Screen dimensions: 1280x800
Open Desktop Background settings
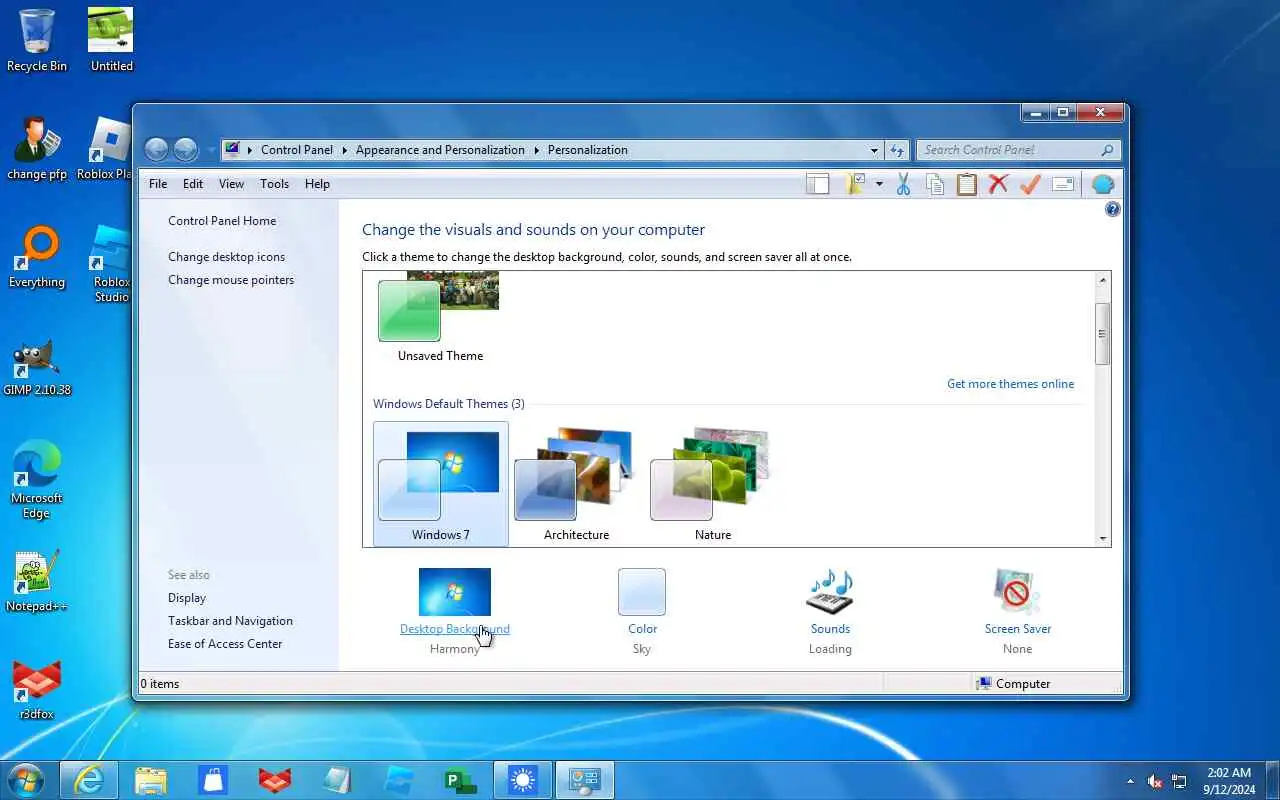455,611
